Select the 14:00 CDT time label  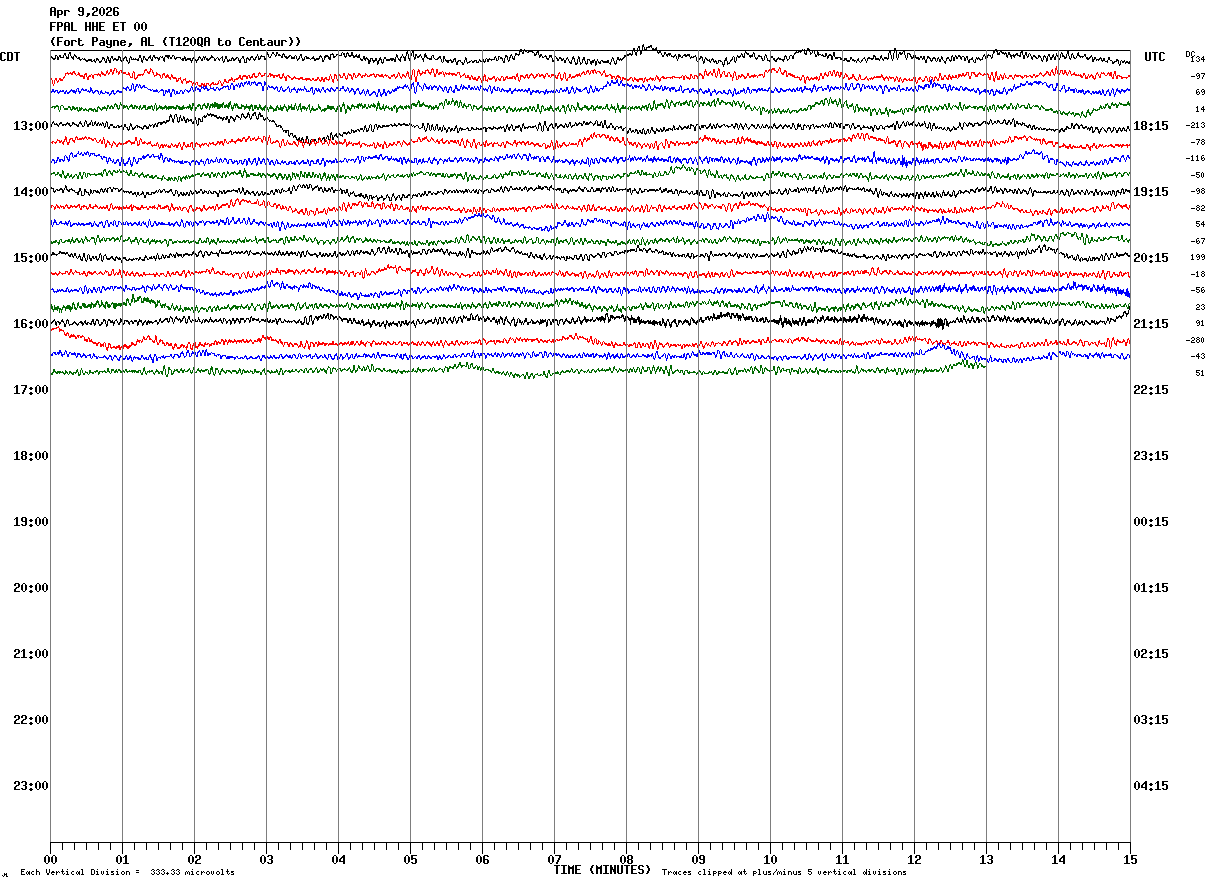click(31, 192)
